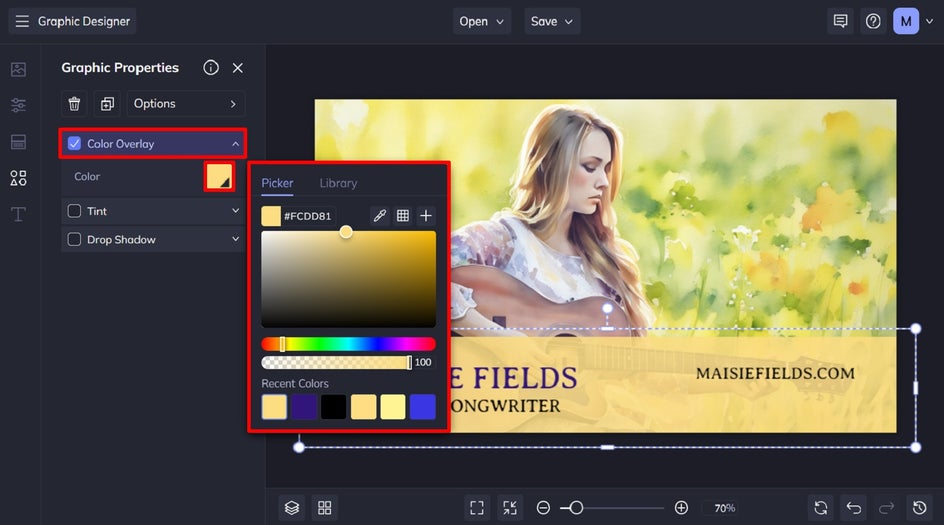
Task: Open the Image Manager sidebar icon
Action: pos(19,69)
